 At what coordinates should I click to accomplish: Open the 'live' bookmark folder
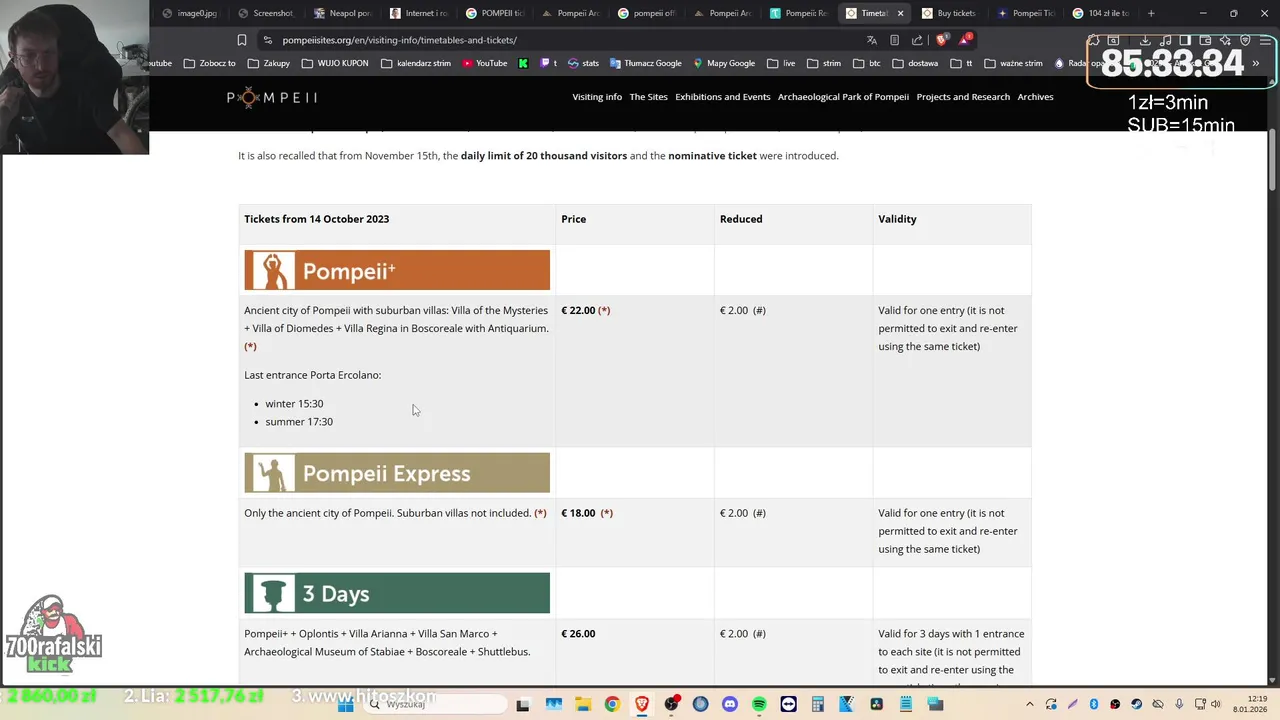(782, 63)
